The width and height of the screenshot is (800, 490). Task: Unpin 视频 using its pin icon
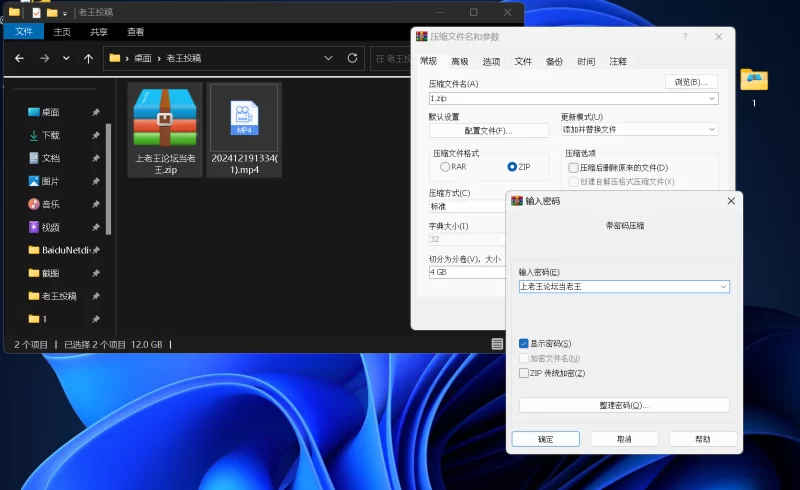[x=95, y=227]
